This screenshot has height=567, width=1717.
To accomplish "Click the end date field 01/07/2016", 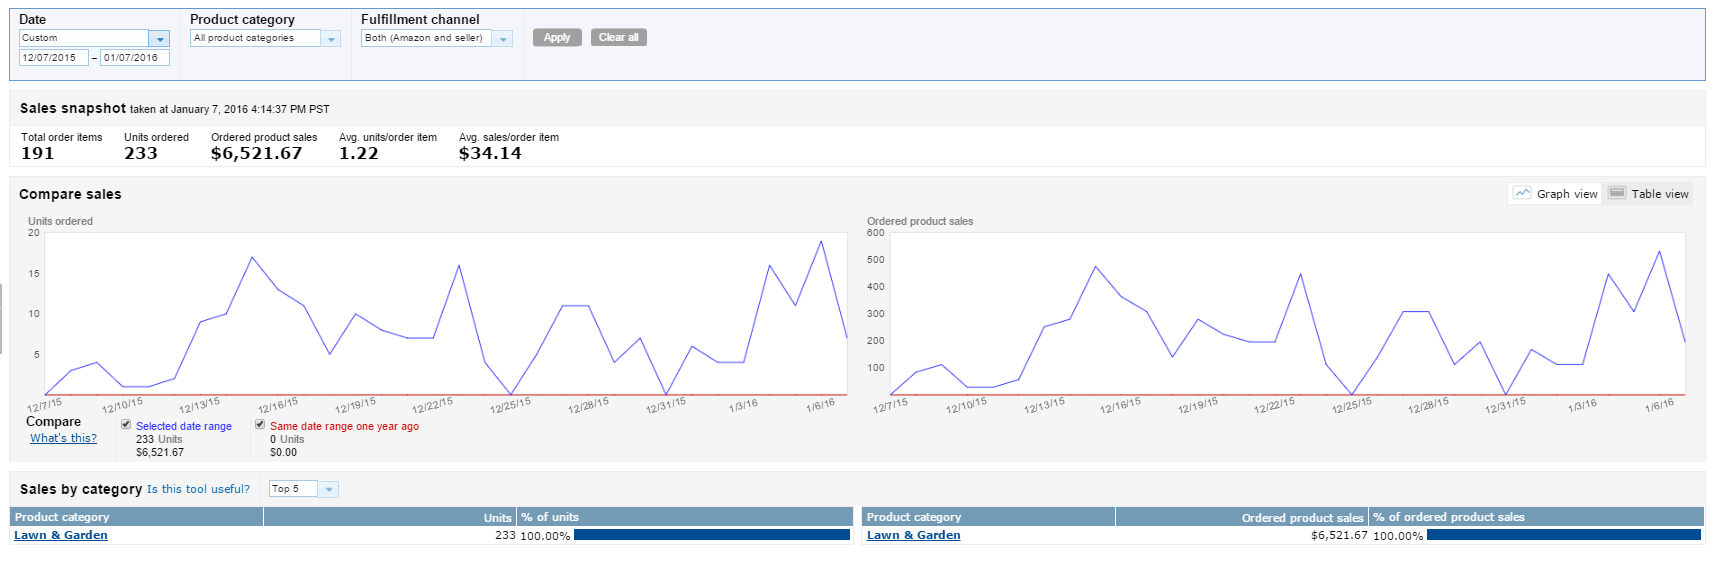I will (x=134, y=58).
